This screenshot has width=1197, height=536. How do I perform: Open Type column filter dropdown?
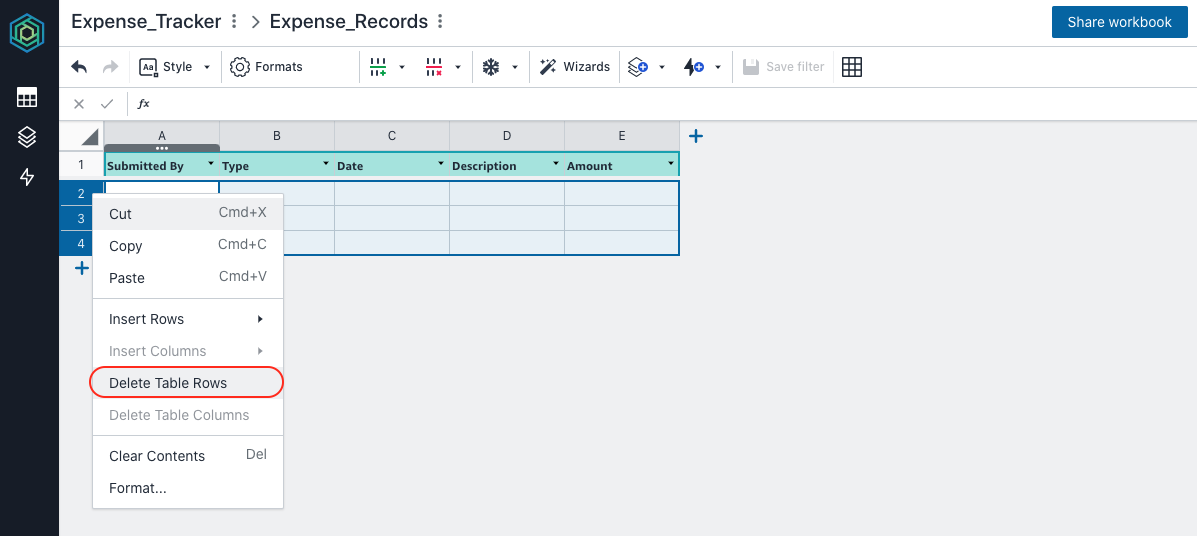pyautogui.click(x=326, y=164)
